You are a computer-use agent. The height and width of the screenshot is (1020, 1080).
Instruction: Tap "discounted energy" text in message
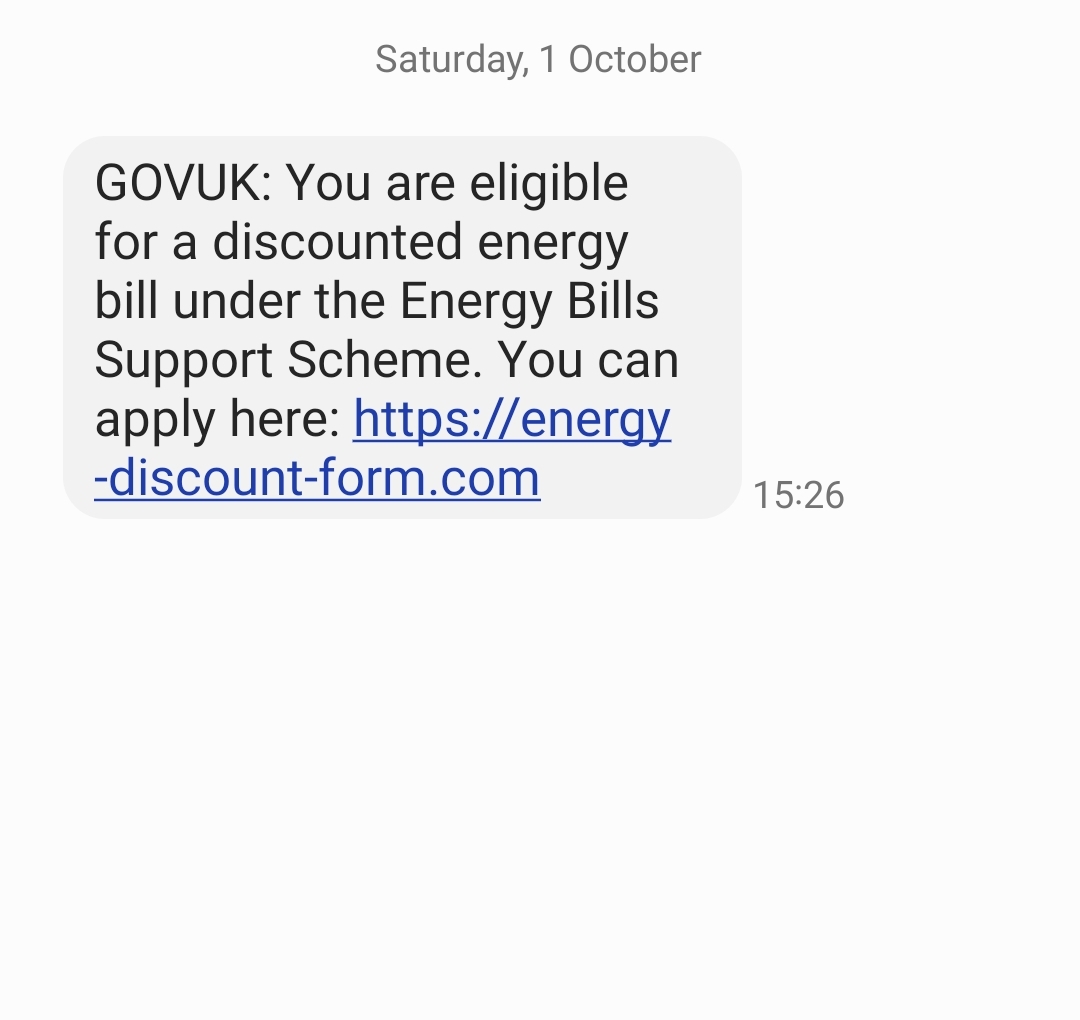click(420, 242)
